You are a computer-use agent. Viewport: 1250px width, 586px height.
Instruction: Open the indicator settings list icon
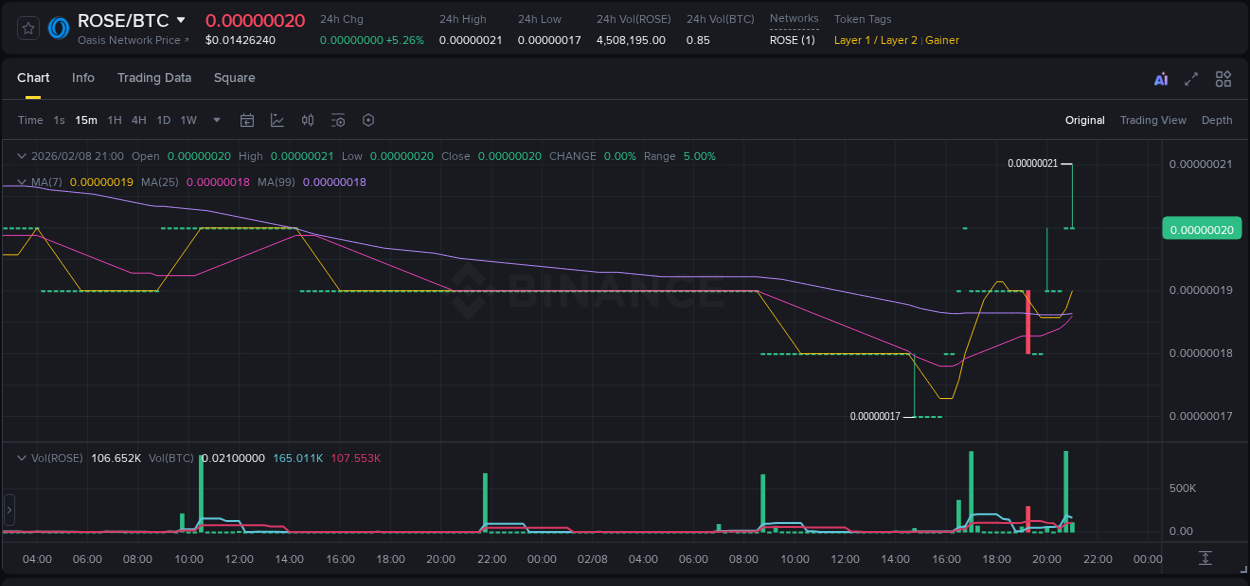click(338, 120)
